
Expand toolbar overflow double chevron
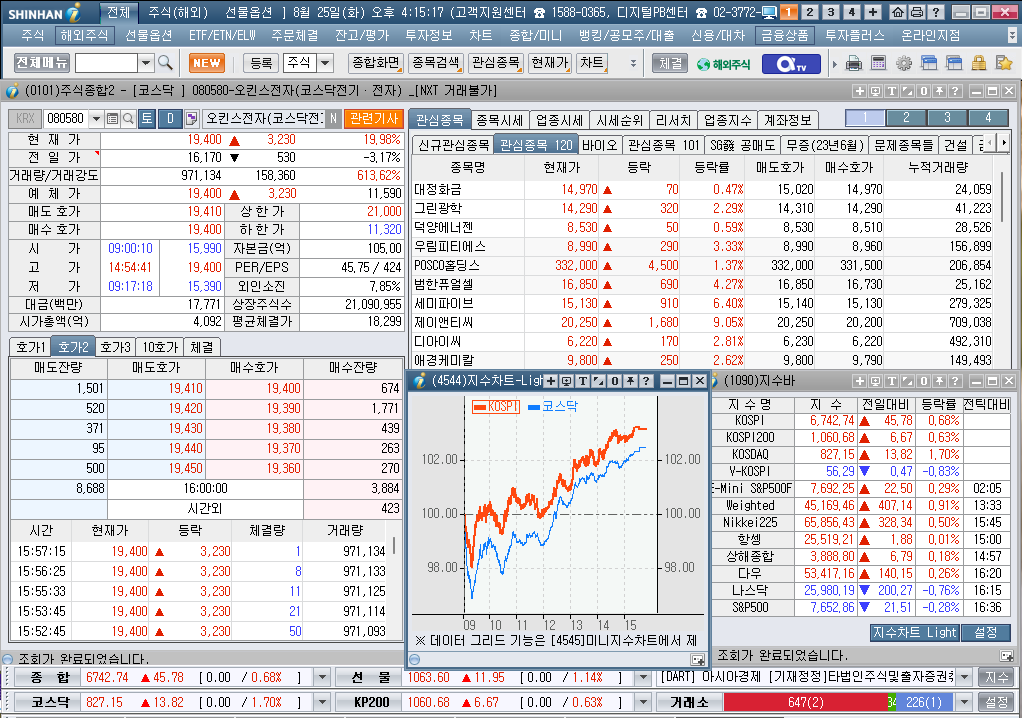click(x=633, y=63)
